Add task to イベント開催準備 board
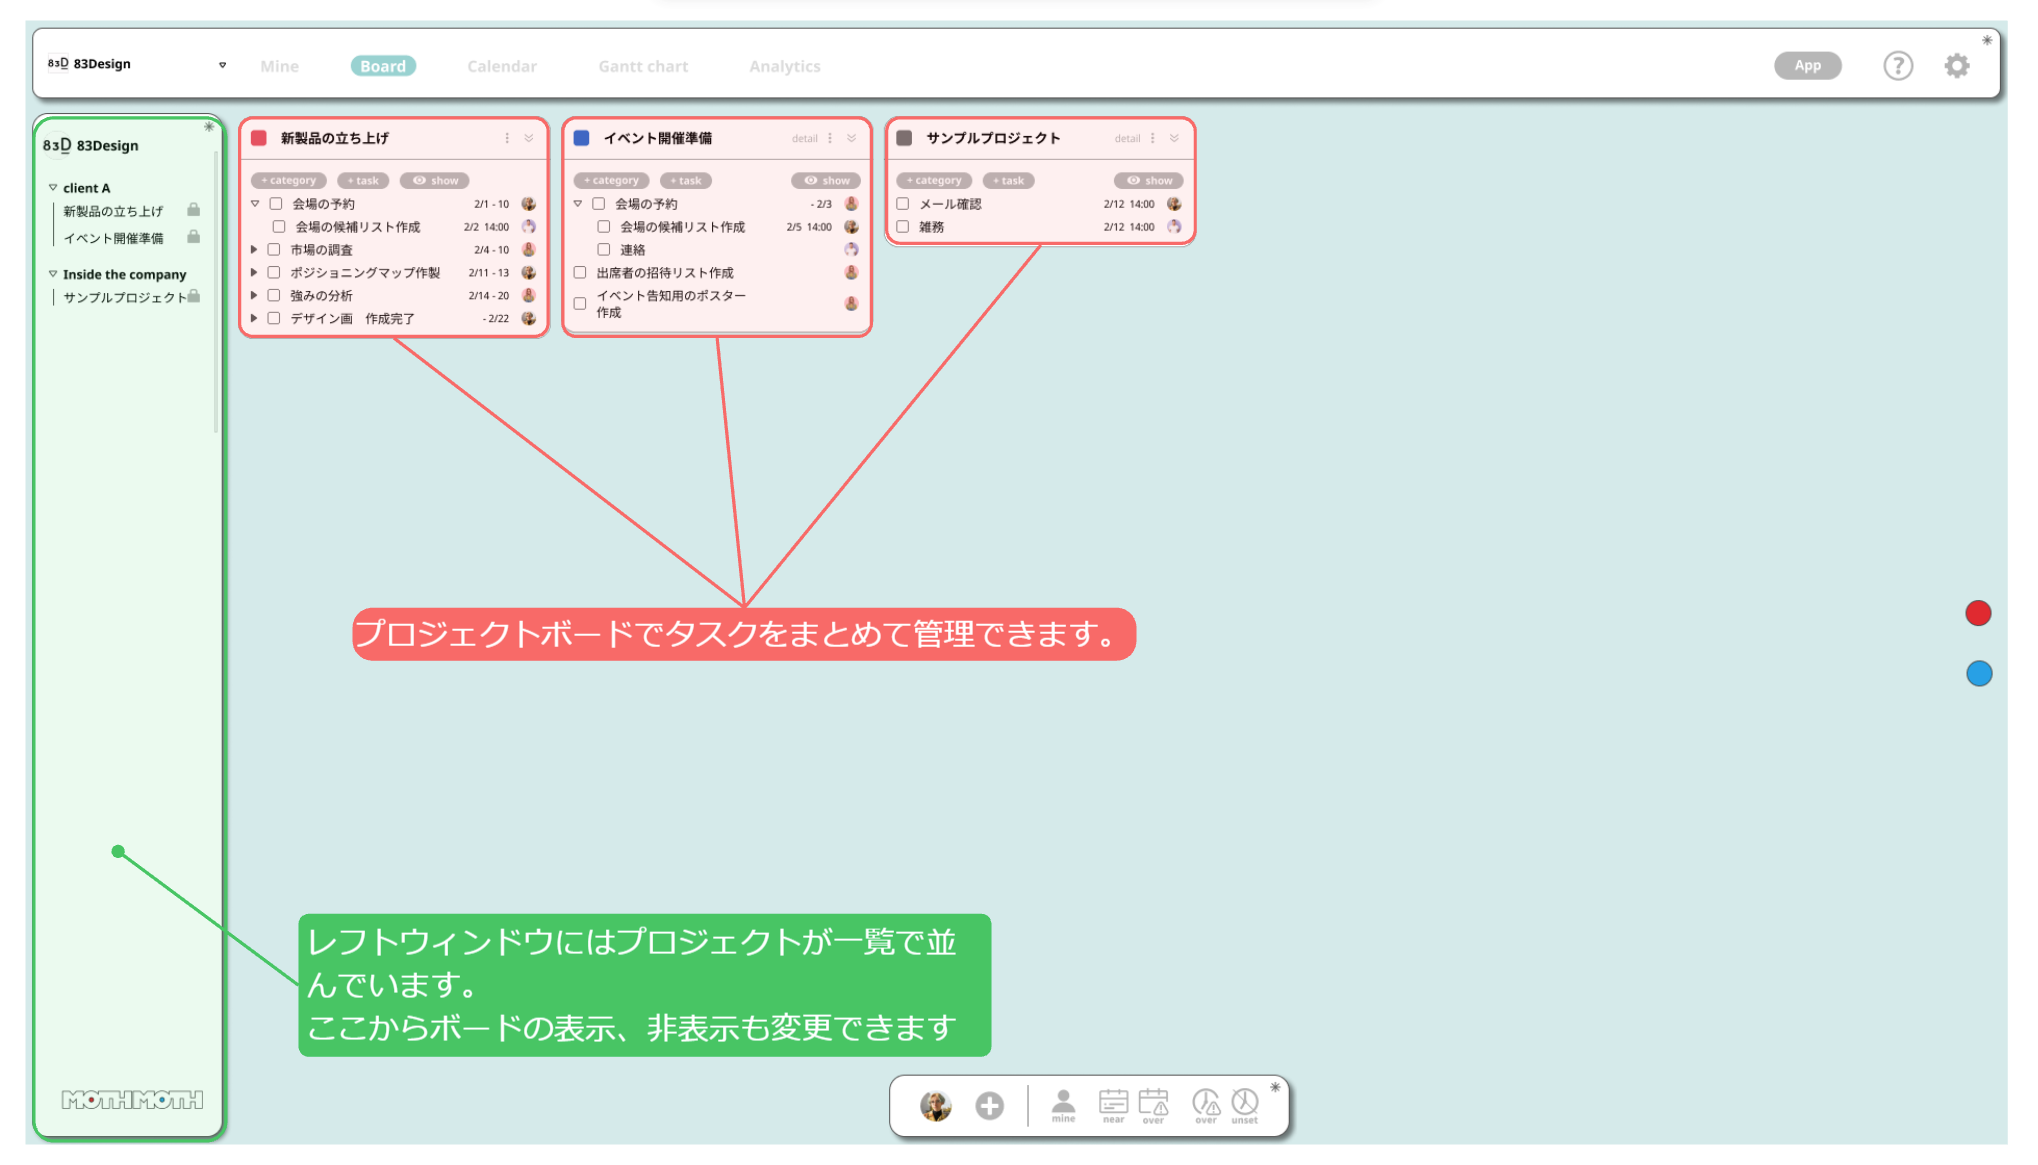 click(x=686, y=181)
